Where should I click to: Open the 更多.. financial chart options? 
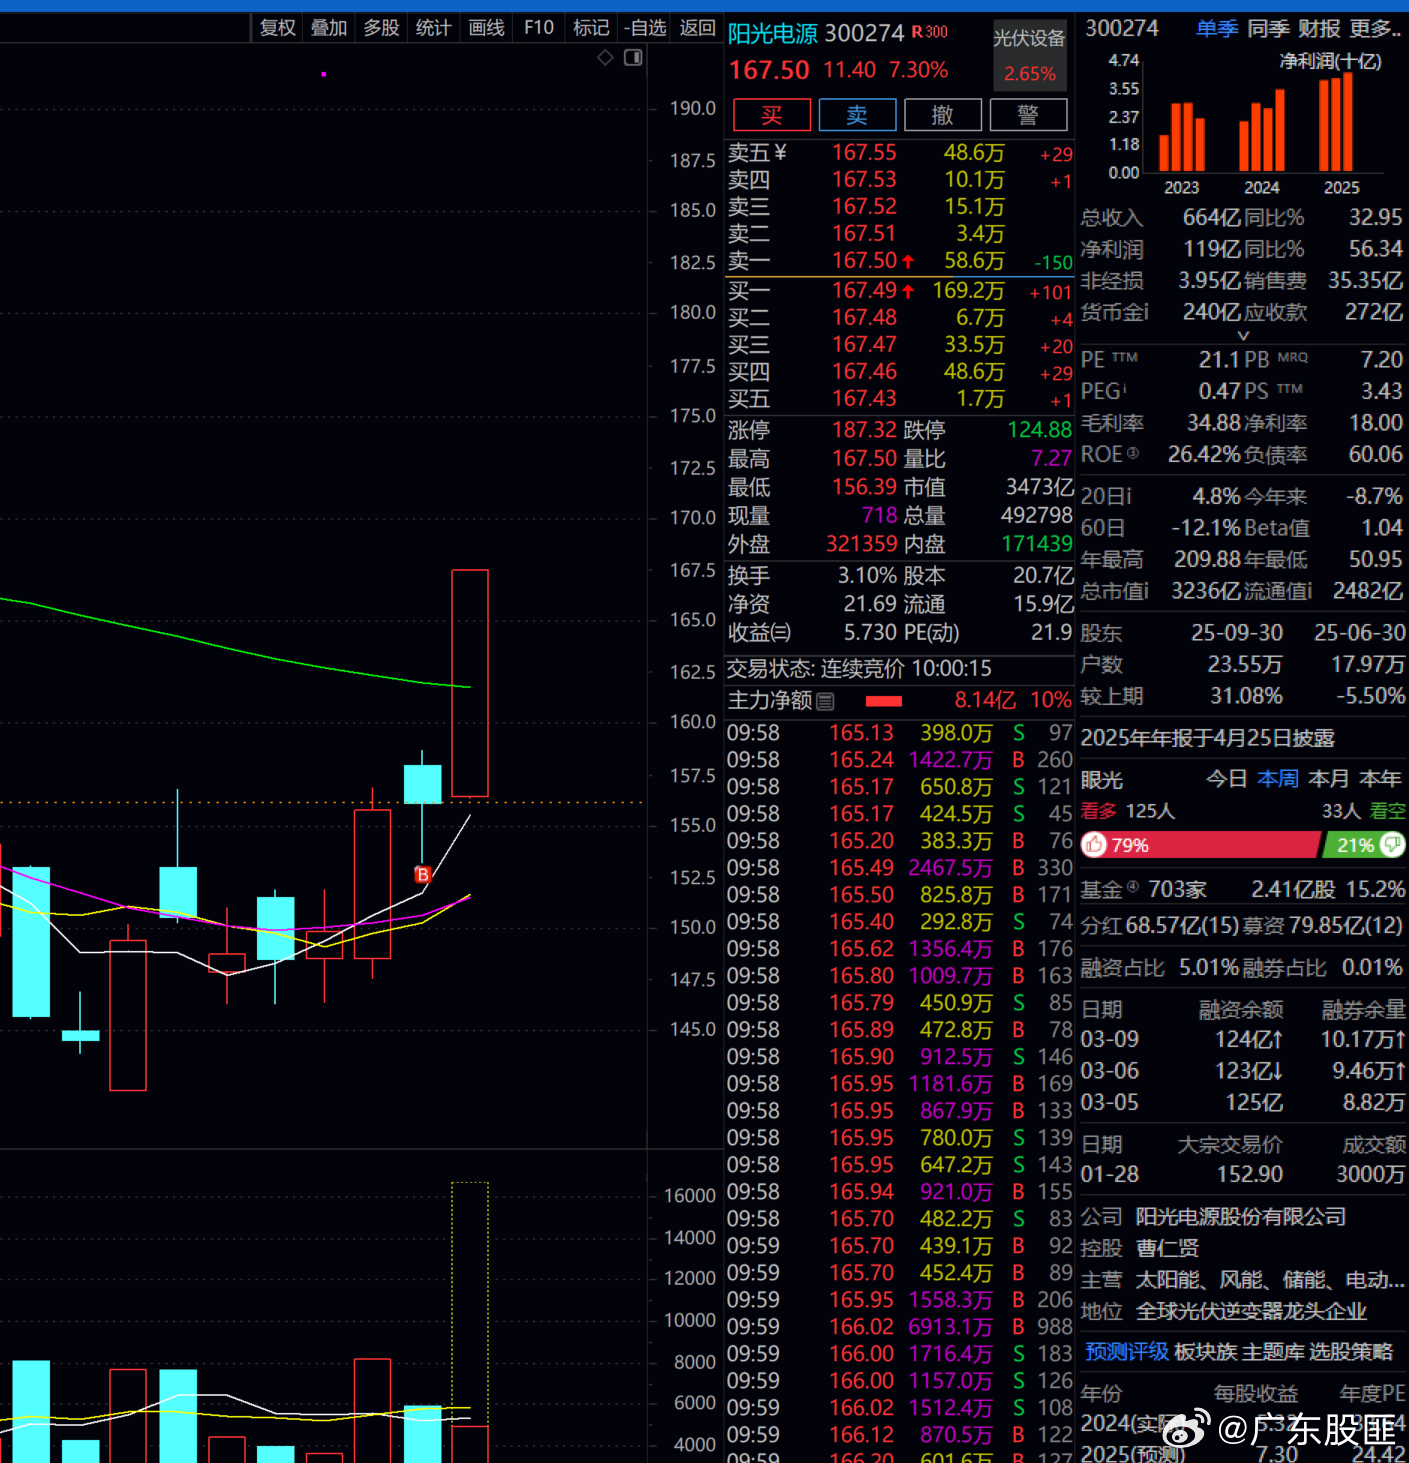coord(1375,29)
